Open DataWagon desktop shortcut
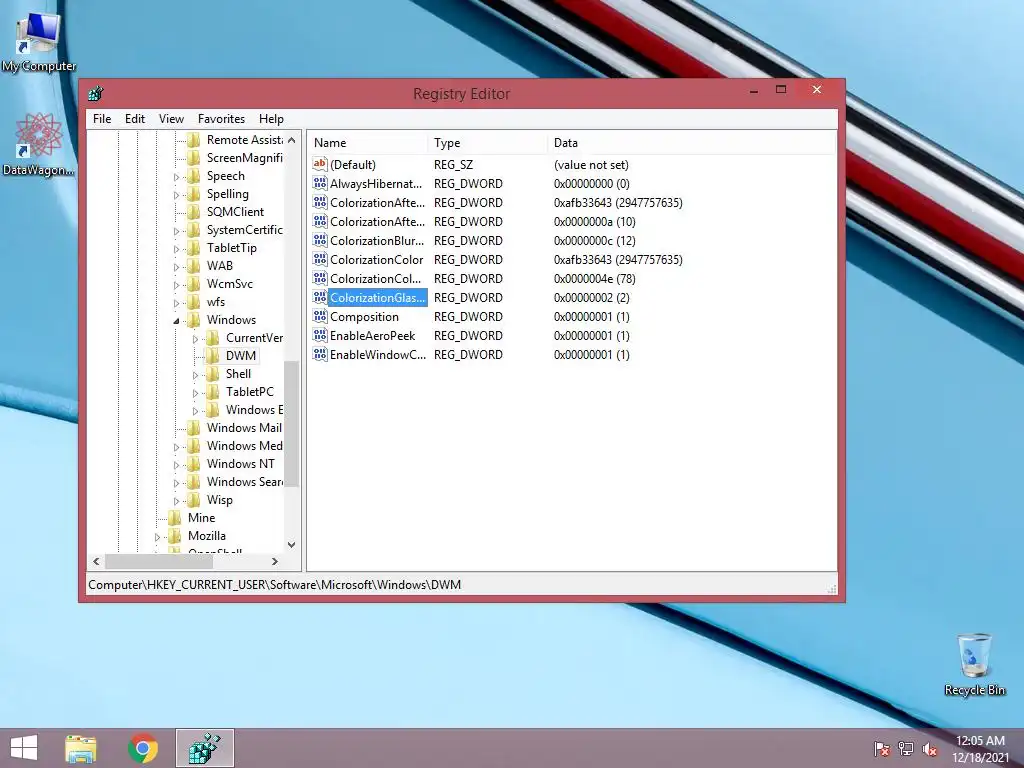Image resolution: width=1024 pixels, height=768 pixels. click(x=38, y=145)
